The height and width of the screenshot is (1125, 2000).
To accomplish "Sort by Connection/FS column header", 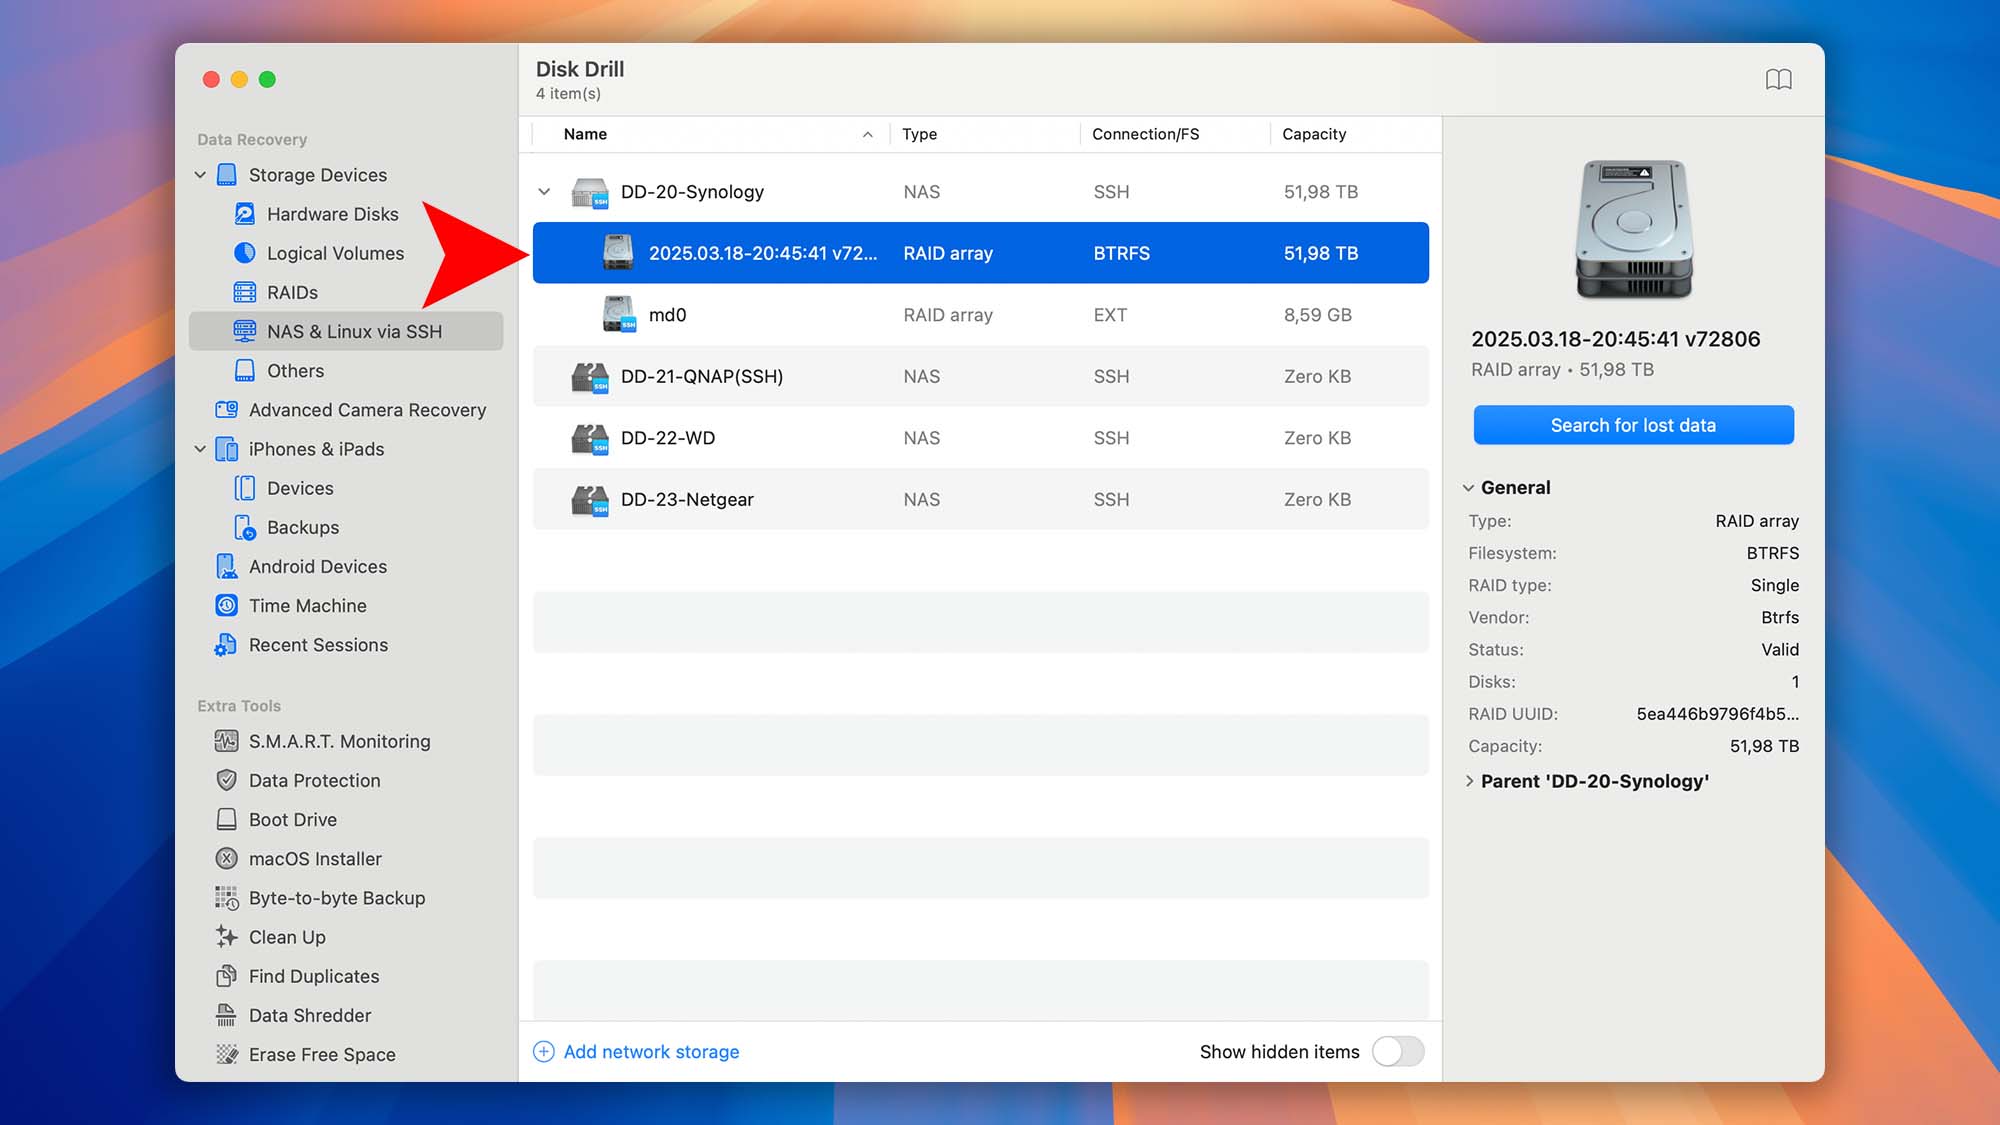I will pyautogui.click(x=1145, y=134).
